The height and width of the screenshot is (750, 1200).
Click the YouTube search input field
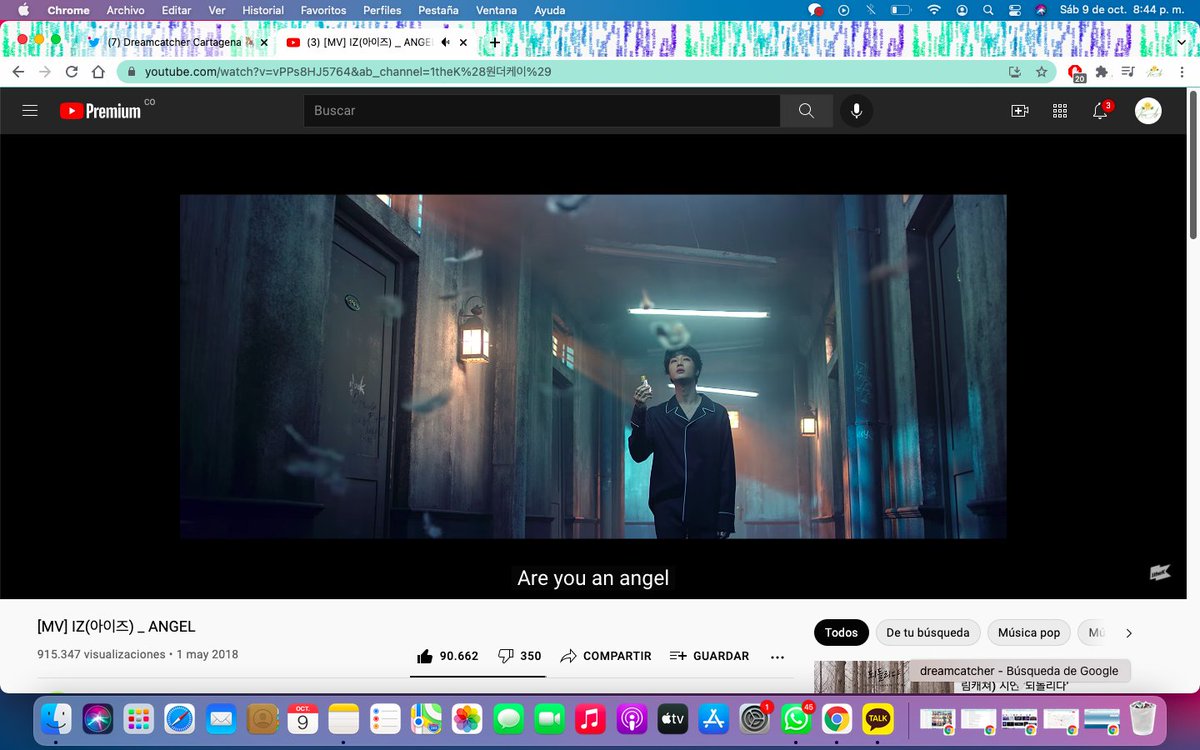542,111
